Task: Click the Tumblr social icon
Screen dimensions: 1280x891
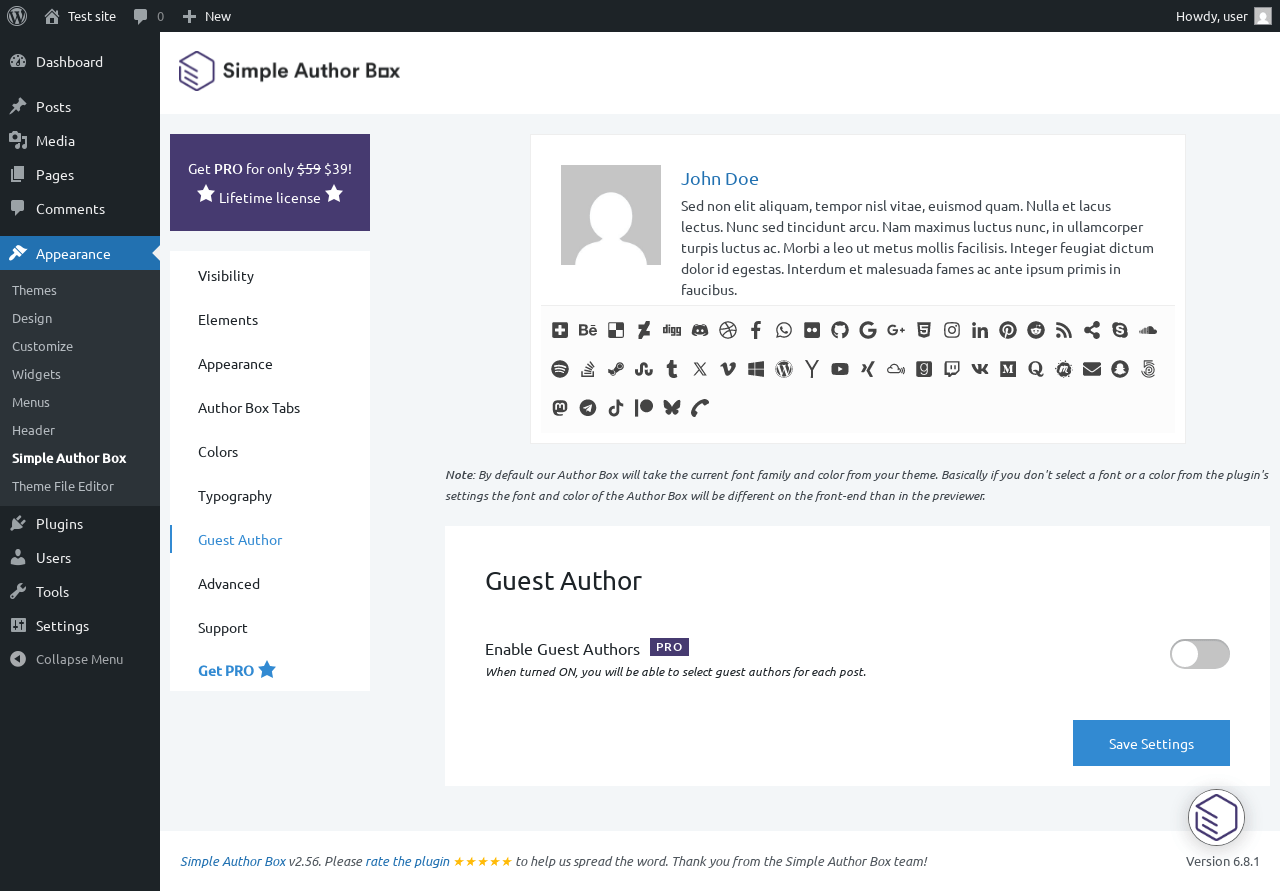Action: click(x=672, y=369)
